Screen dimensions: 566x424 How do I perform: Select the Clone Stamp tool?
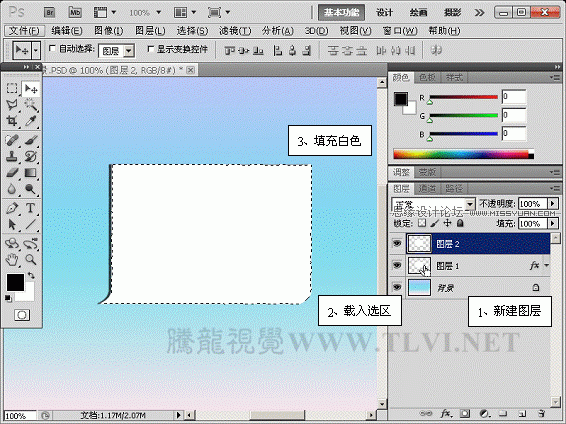(12, 157)
